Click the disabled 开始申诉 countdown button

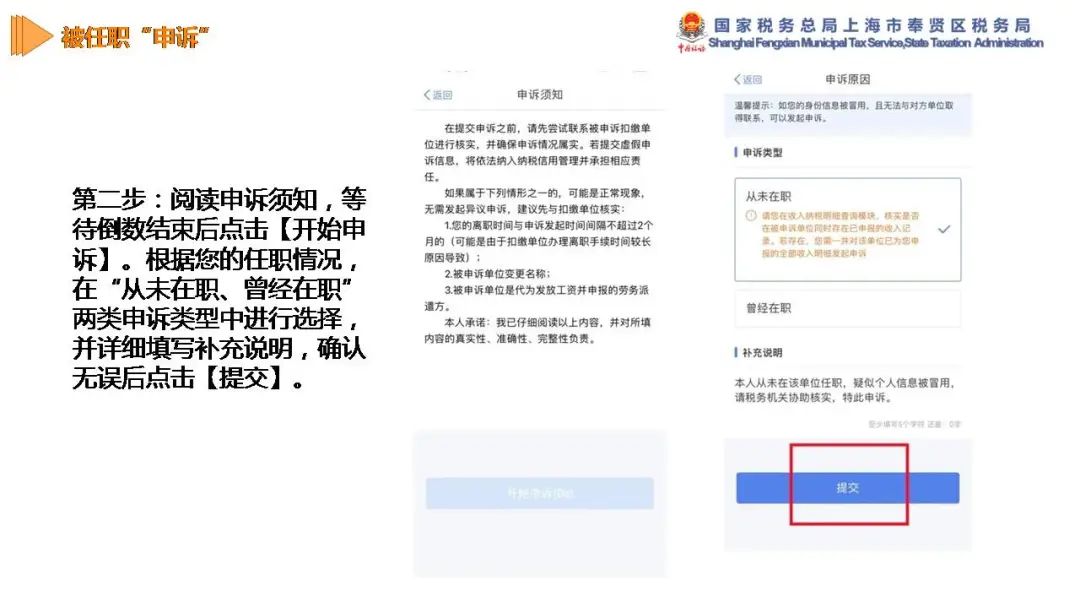pos(539,493)
